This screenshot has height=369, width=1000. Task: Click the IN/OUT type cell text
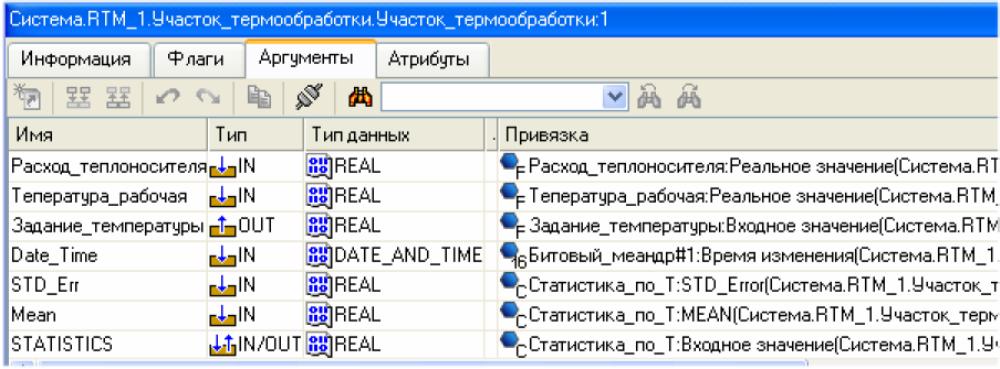269,345
